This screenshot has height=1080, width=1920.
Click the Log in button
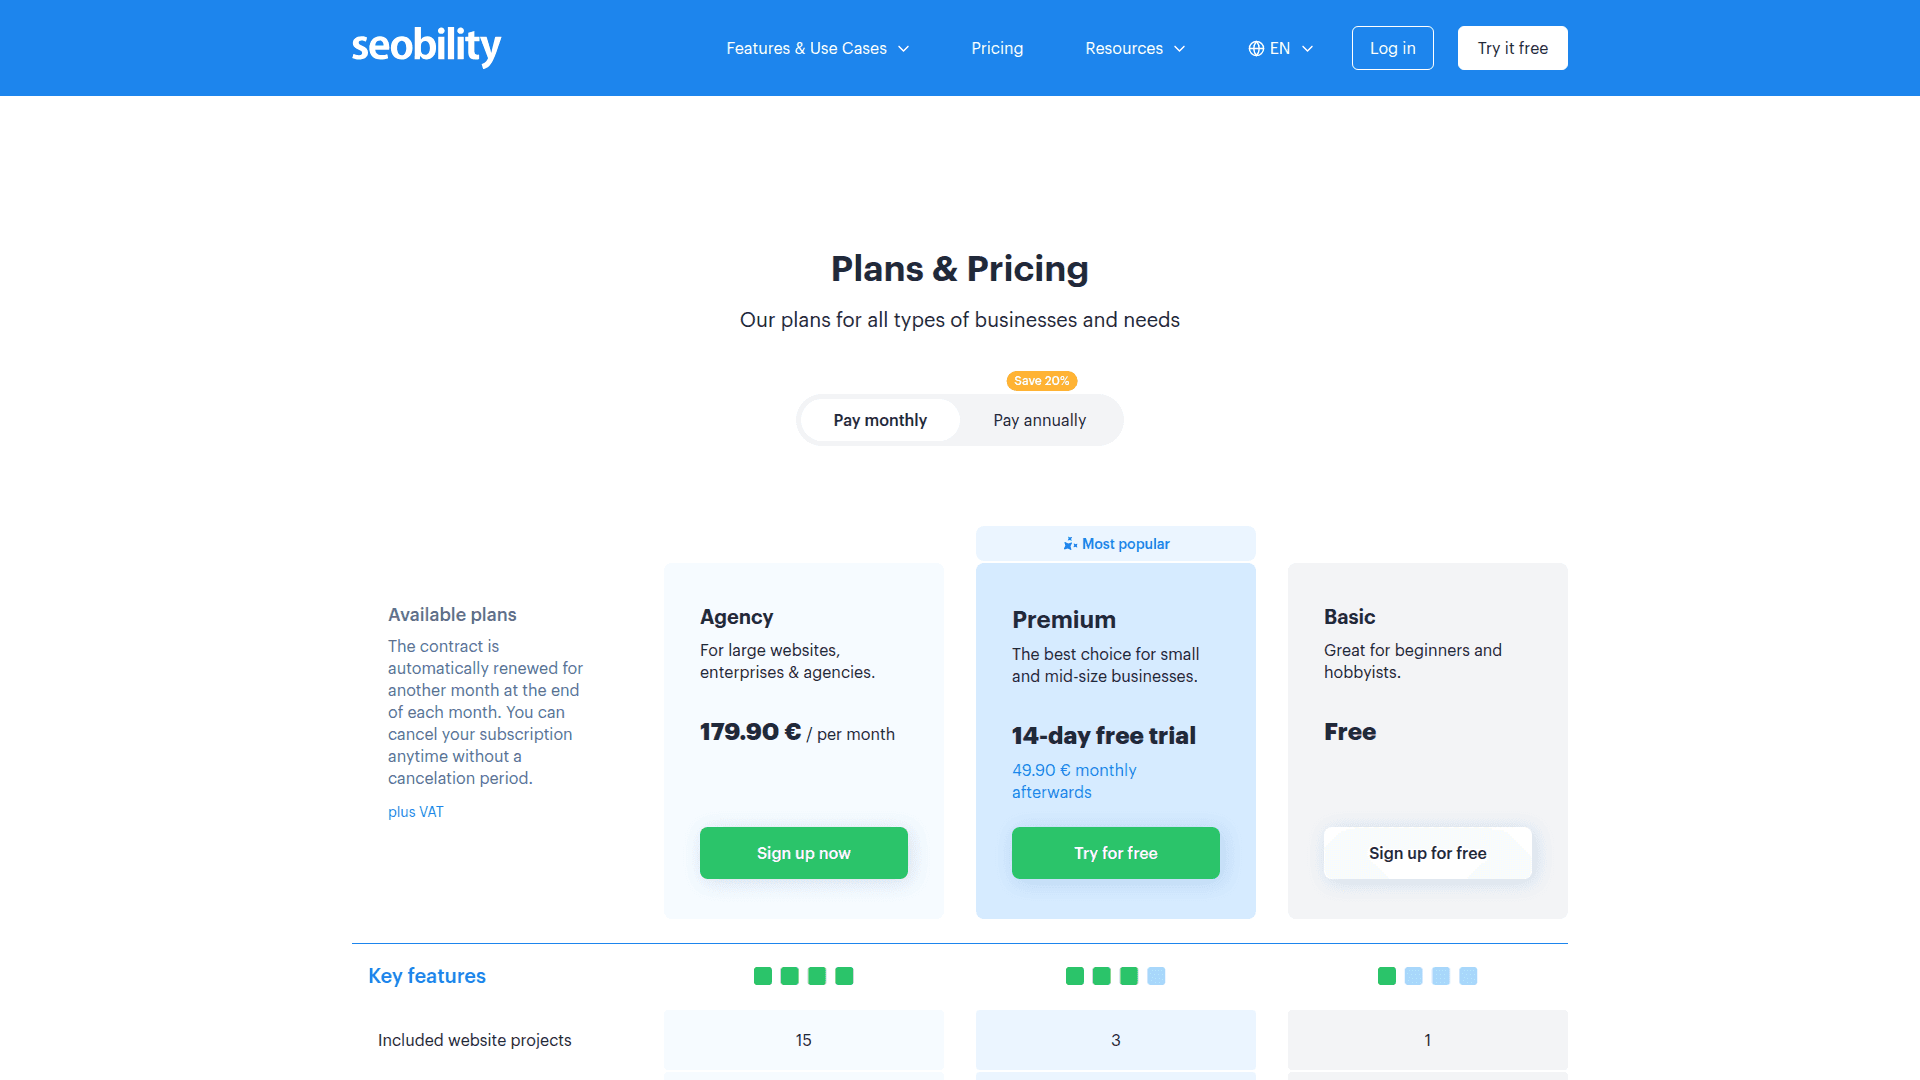1392,47
